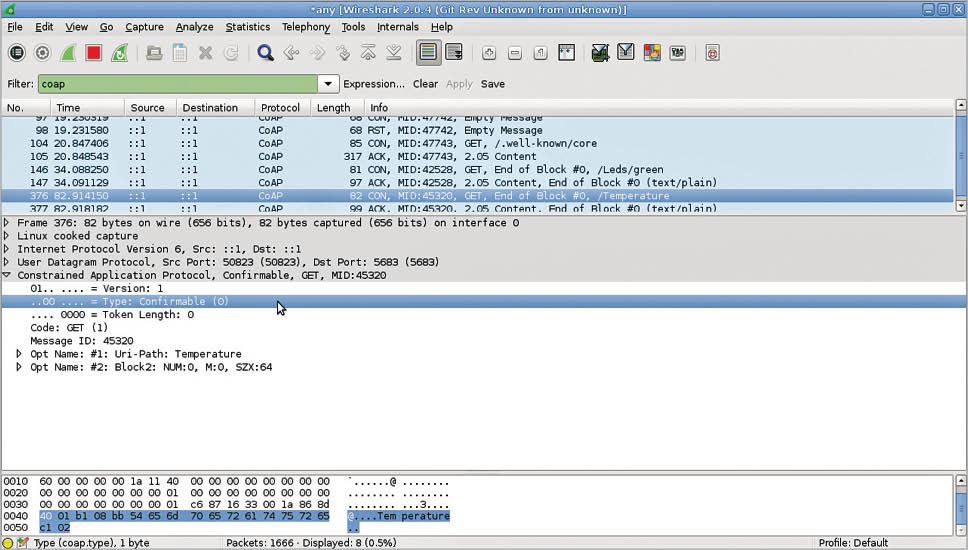
Task: Open coloring rules icon
Action: click(652, 53)
